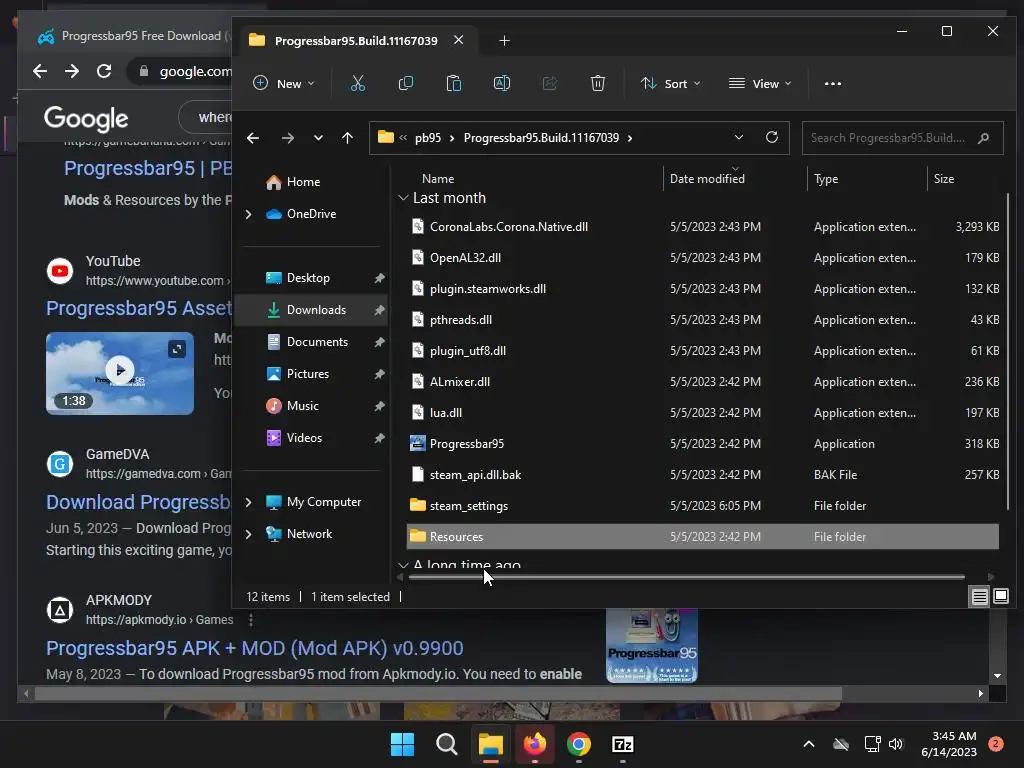Click the Share icon in Explorer toolbar
This screenshot has width=1024, height=768.
coord(550,84)
